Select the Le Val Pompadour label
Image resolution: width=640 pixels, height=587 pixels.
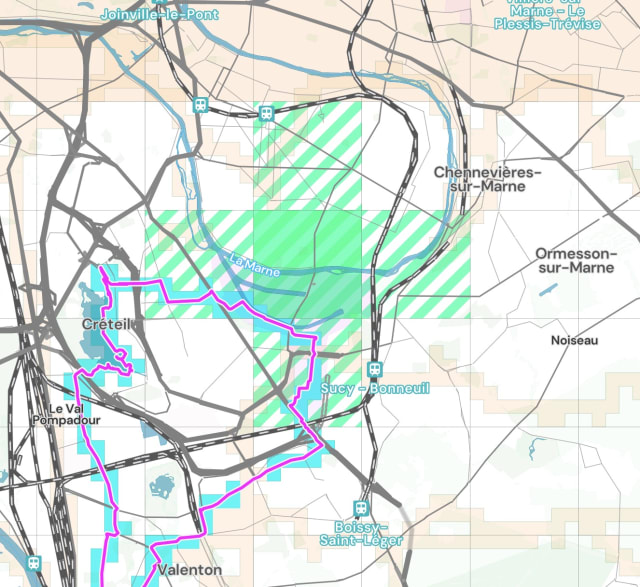pos(66,414)
